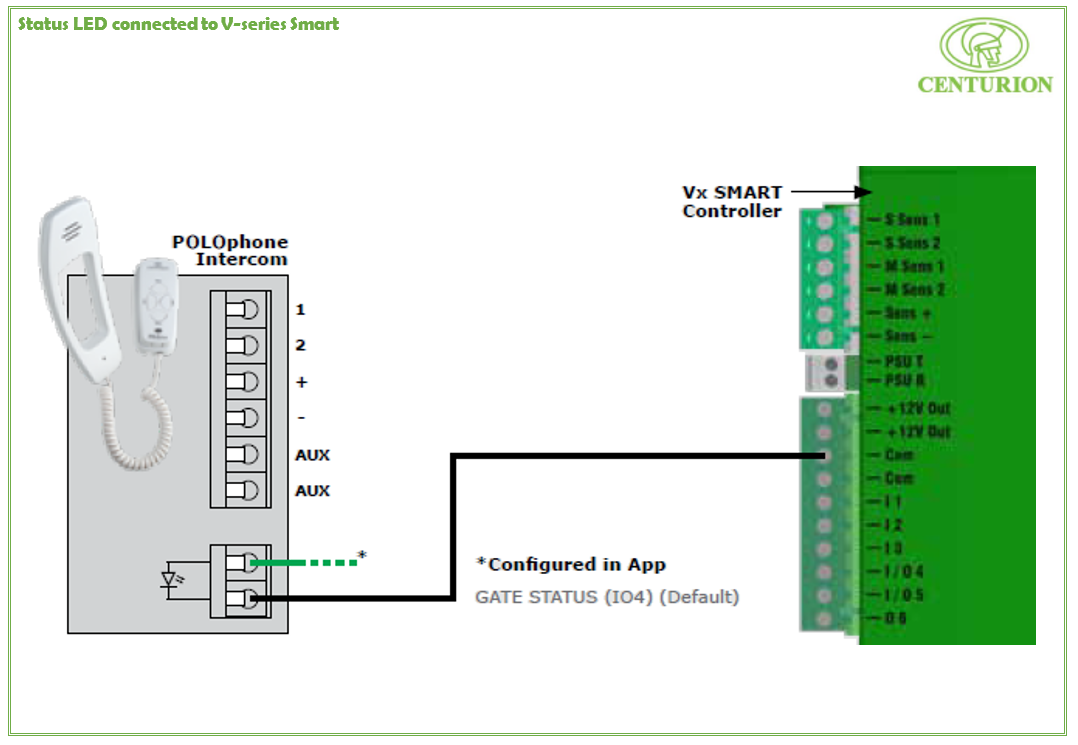Click the controller screw terminal beside I/O 4
Viewport: 1078px width, 745px height.
point(824,572)
